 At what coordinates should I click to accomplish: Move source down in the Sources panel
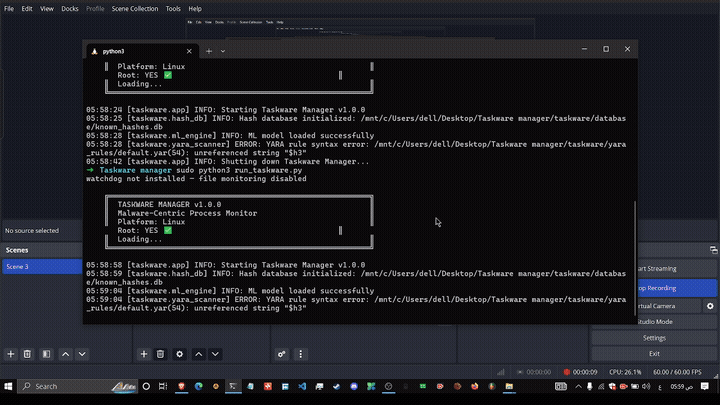click(x=215, y=354)
